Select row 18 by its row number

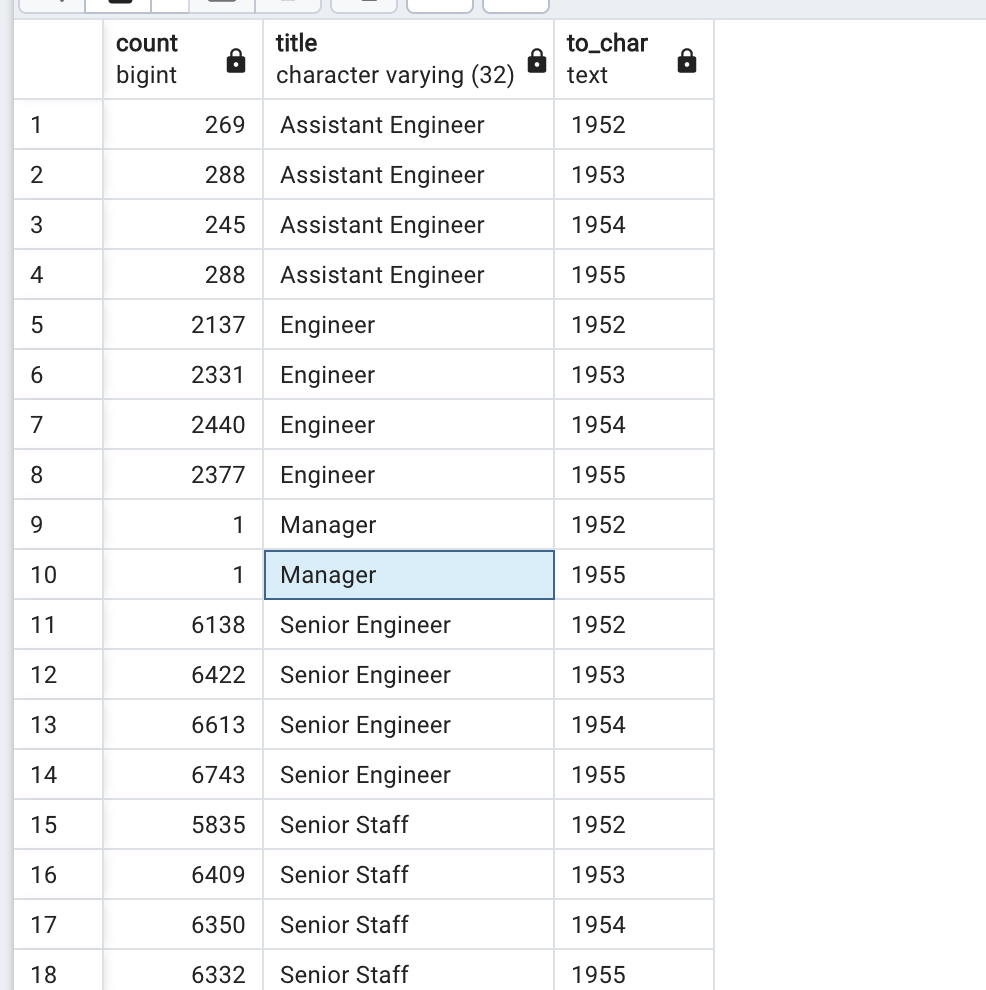(x=58, y=970)
